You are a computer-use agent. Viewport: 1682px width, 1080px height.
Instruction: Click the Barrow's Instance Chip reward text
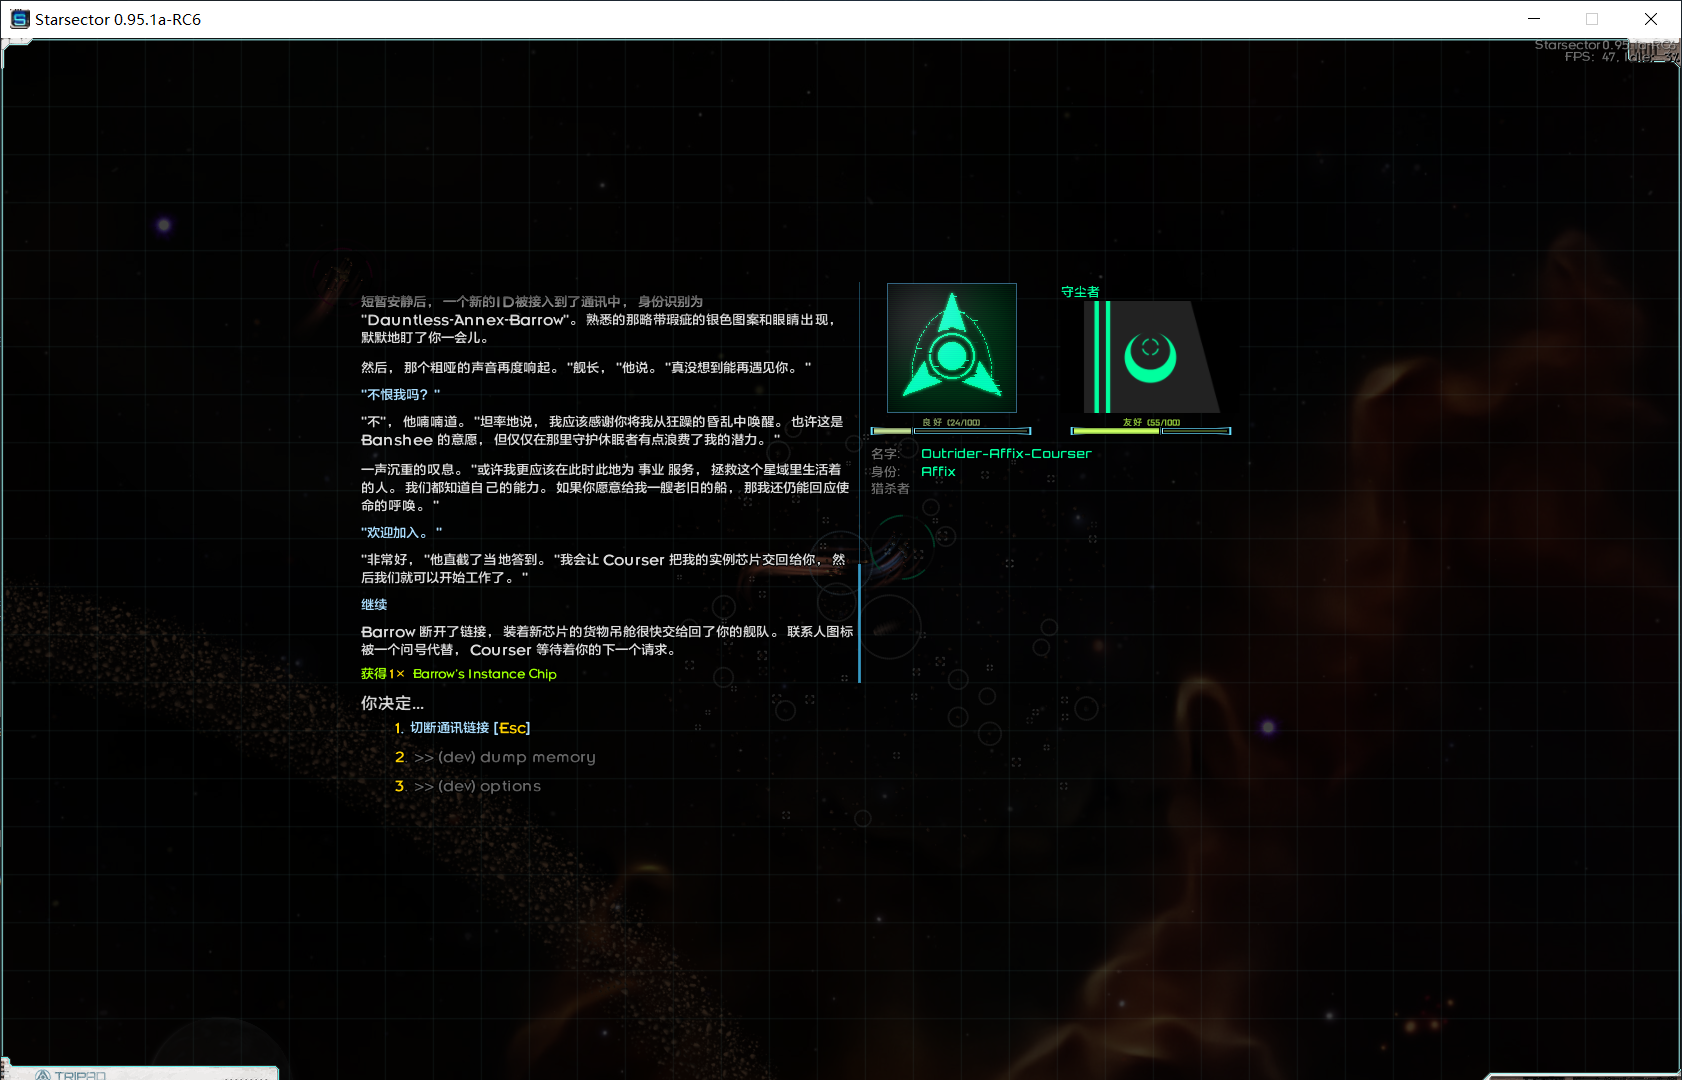484,674
